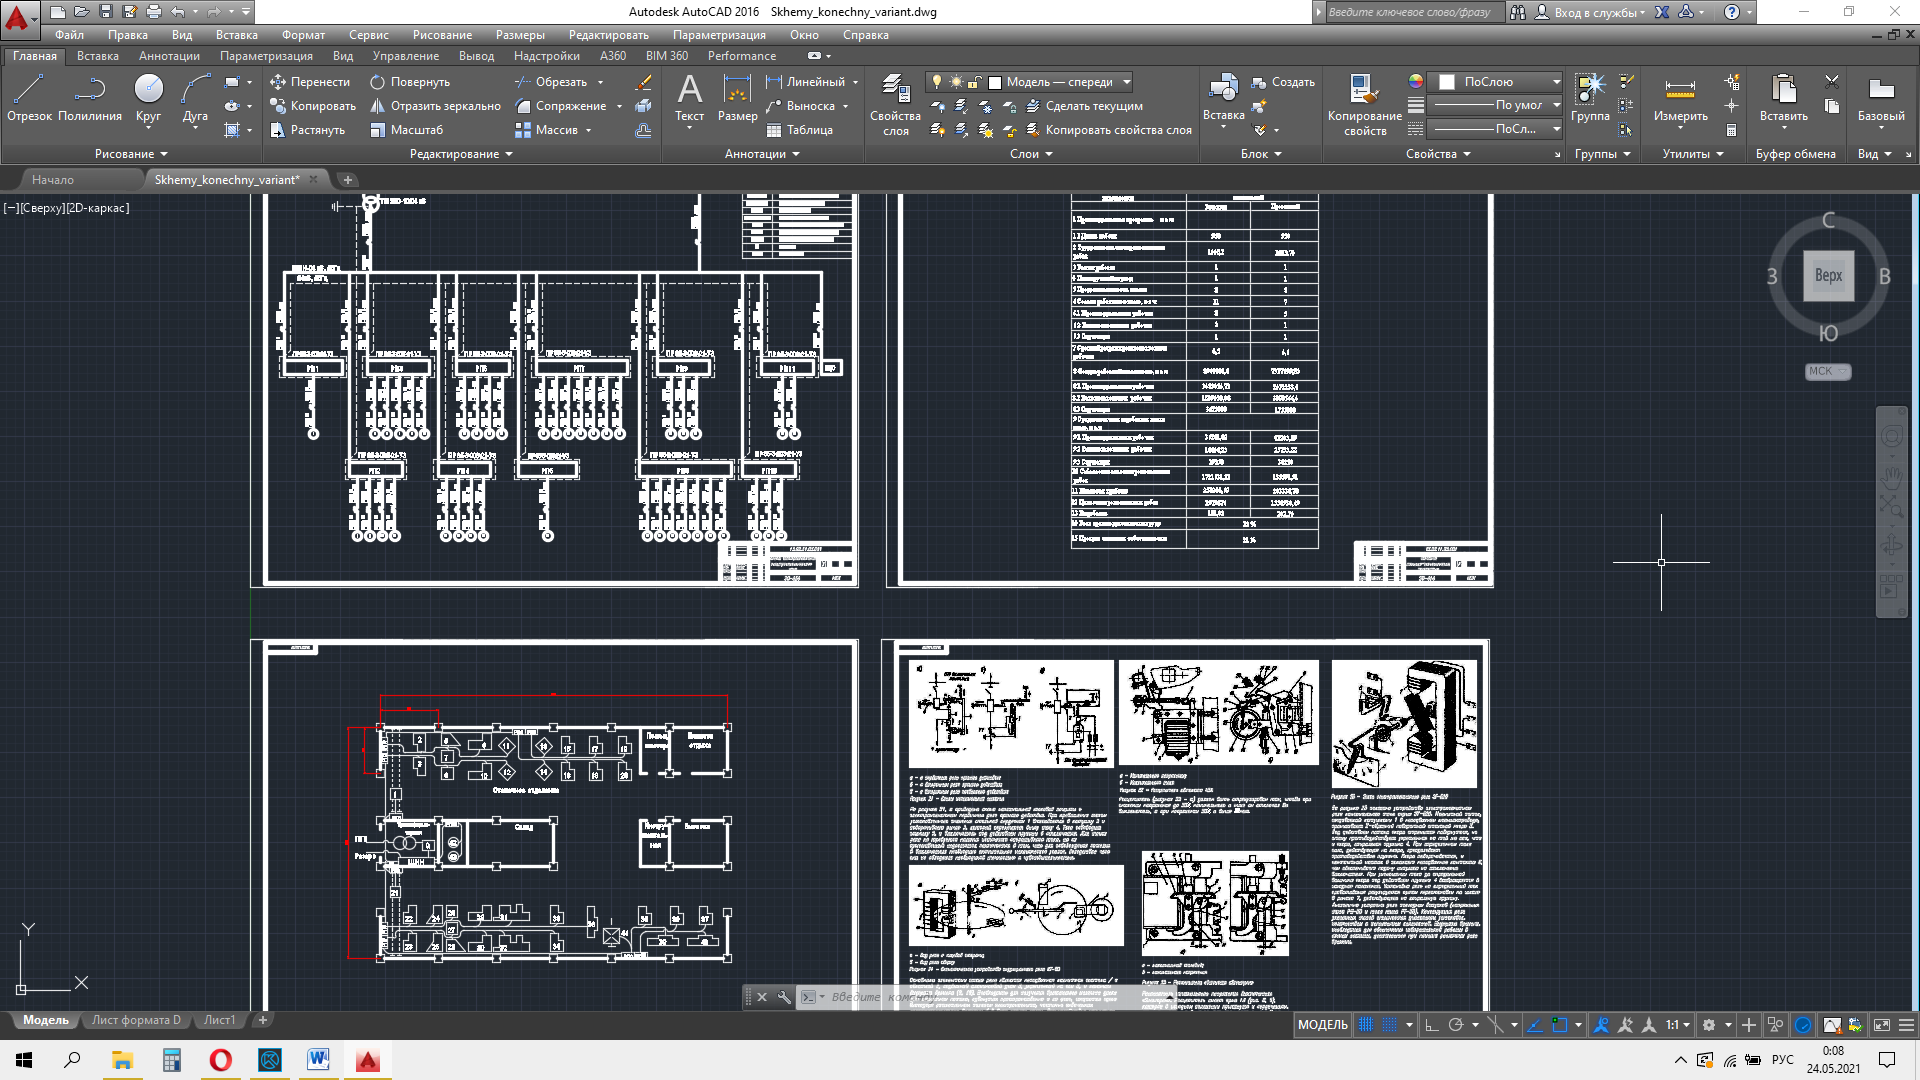
Task: Select the Дуга (Arc) tool
Action: (195, 98)
